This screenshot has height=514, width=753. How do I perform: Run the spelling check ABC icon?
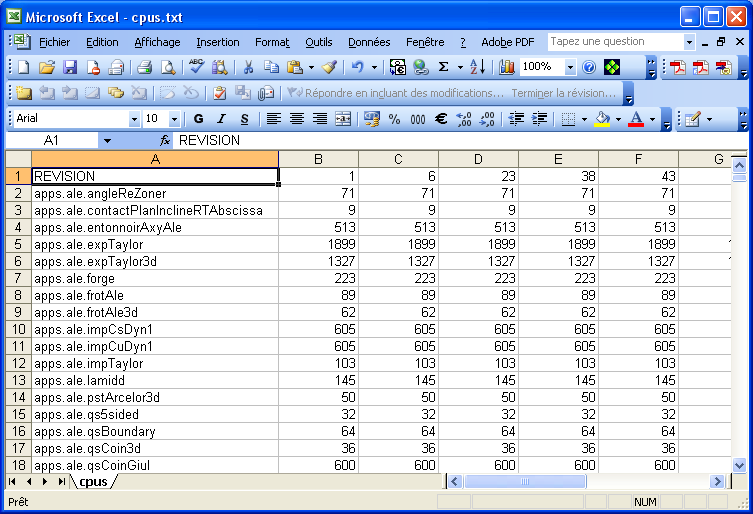click(x=196, y=67)
